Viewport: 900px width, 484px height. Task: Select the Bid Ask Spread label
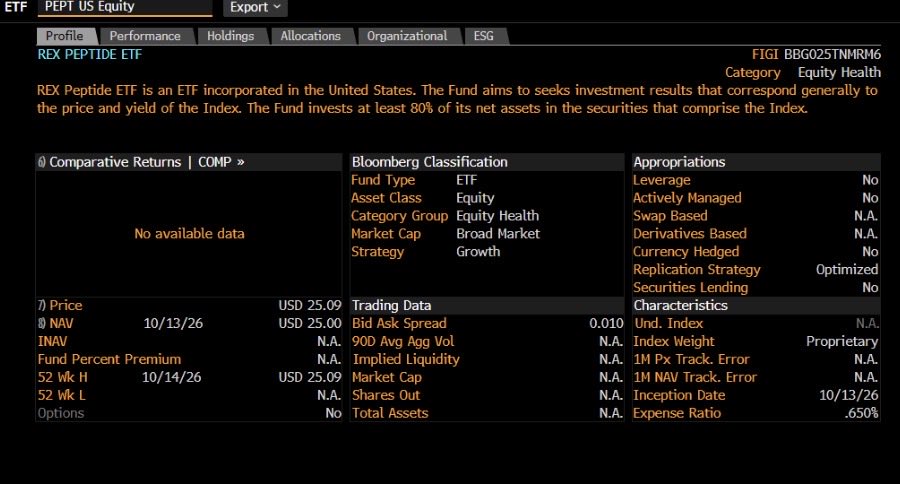(x=399, y=323)
